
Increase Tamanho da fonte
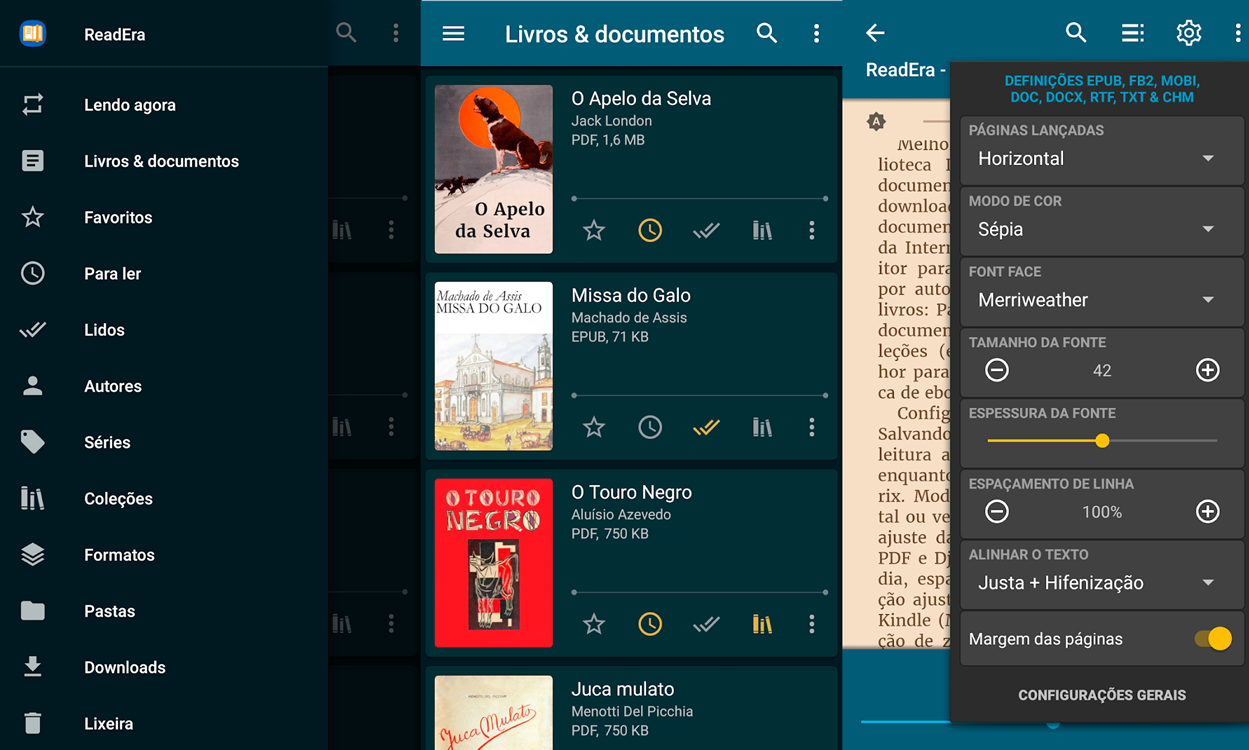tap(1208, 370)
